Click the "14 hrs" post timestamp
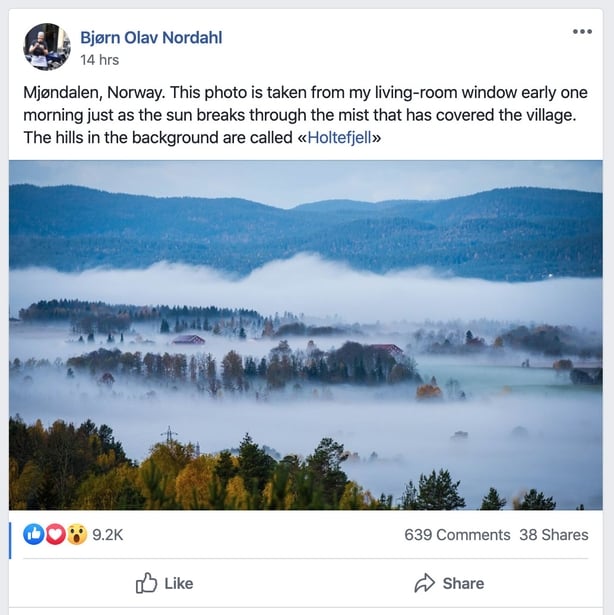The width and height of the screenshot is (614, 615). click(x=99, y=60)
